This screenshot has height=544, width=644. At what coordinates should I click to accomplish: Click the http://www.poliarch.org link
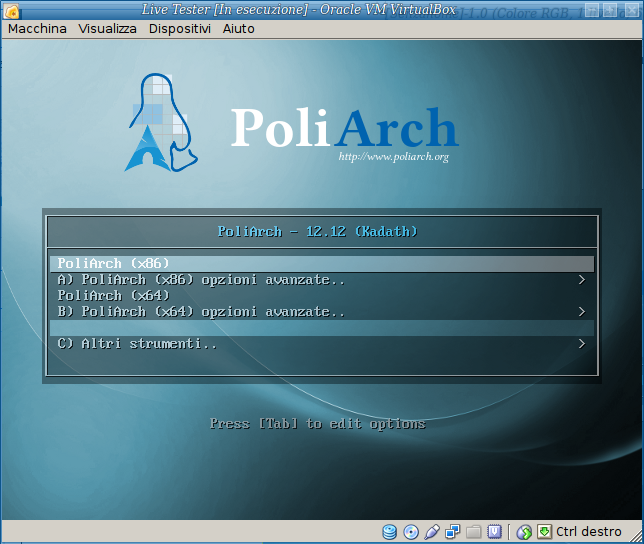coord(393,157)
